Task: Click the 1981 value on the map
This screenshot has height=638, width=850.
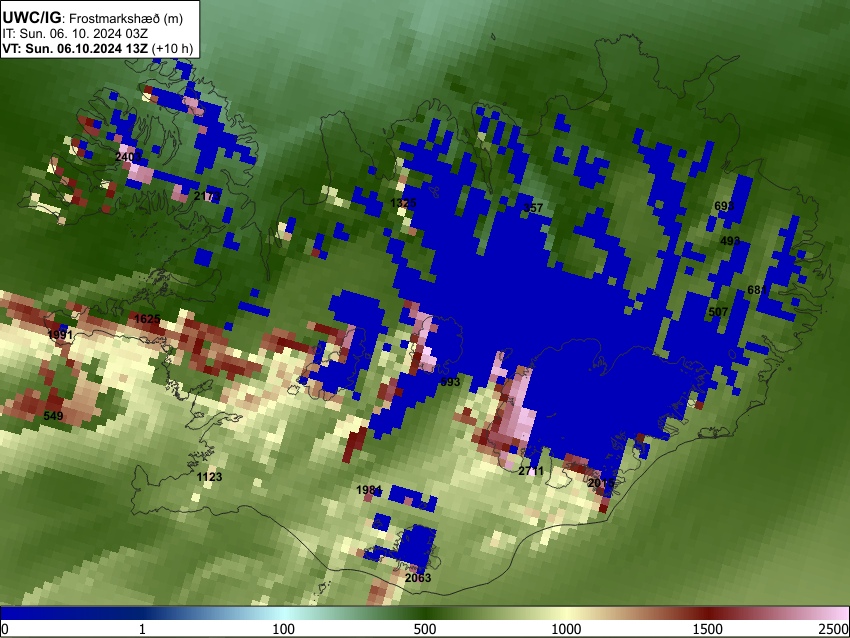Action: [369, 491]
